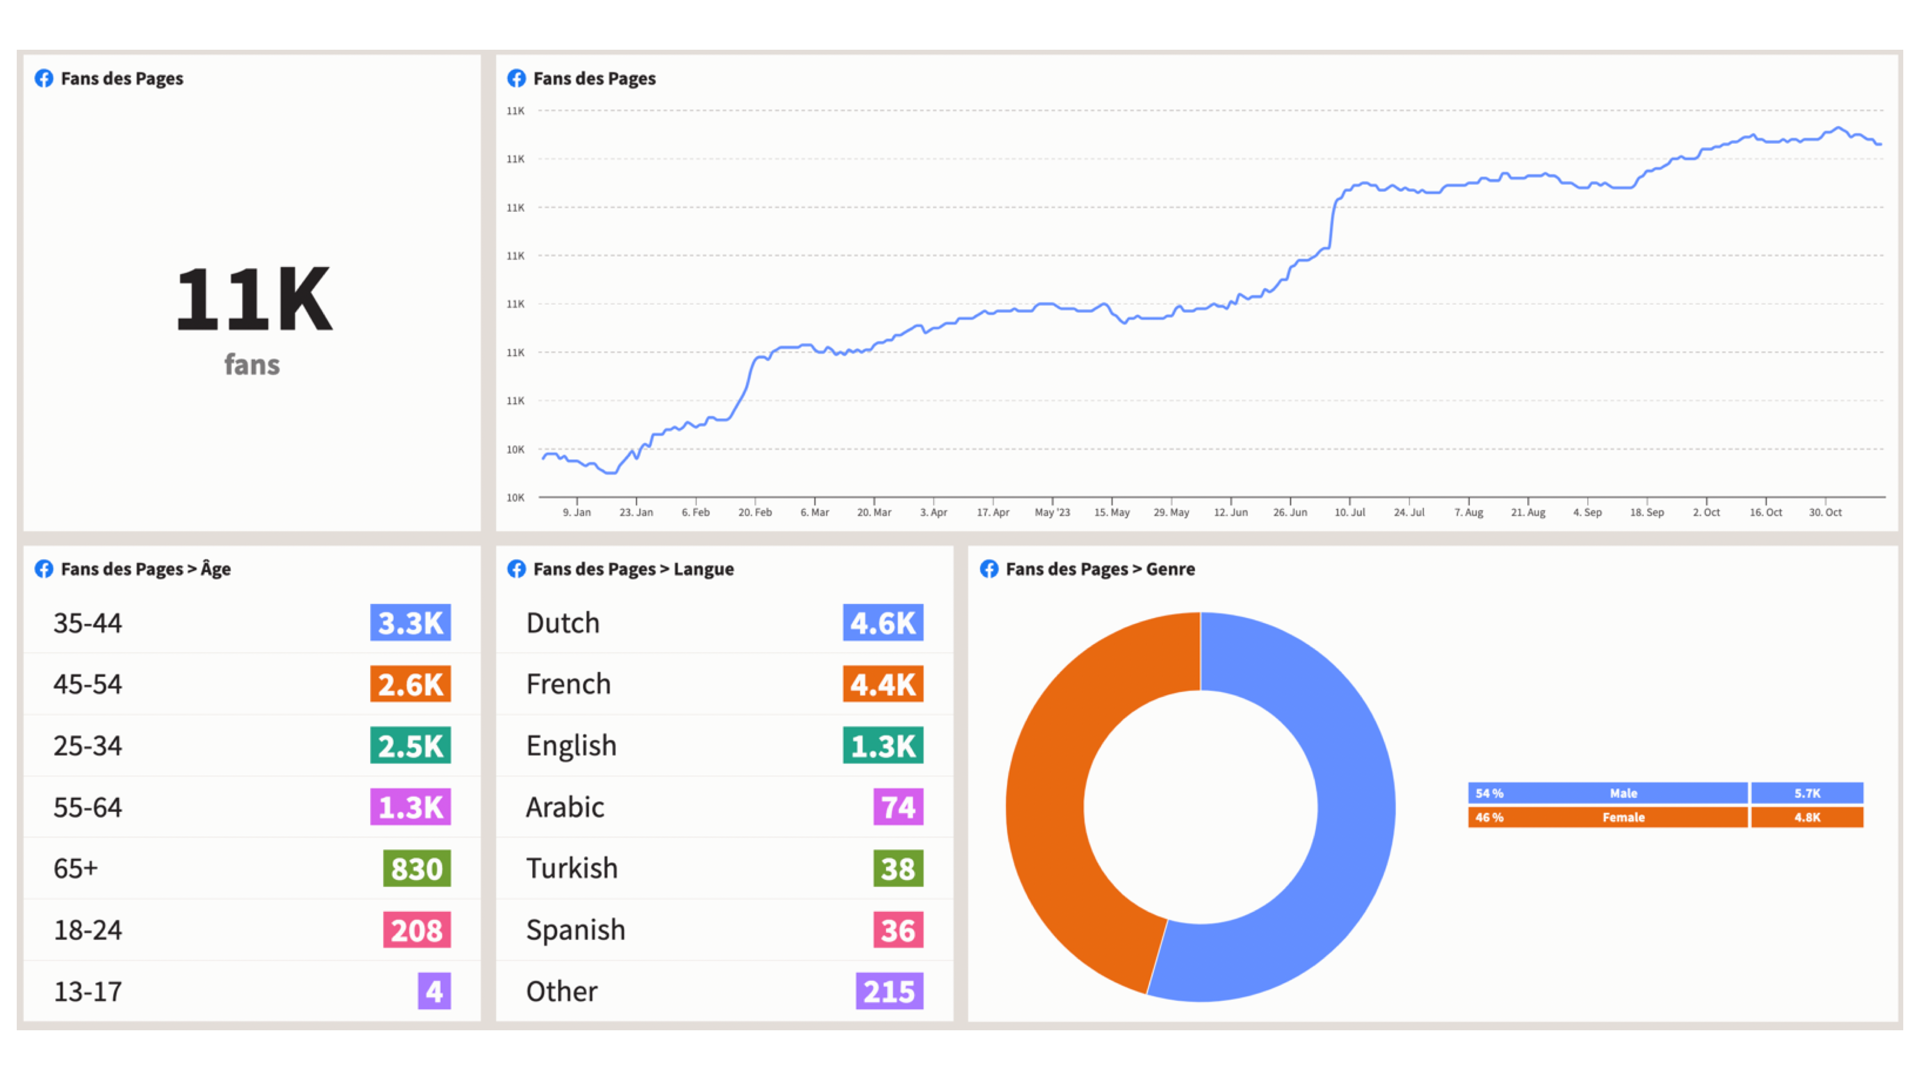Click the Fans des Pages > Langue title
The width and height of the screenshot is (1920, 1080).
pos(633,569)
